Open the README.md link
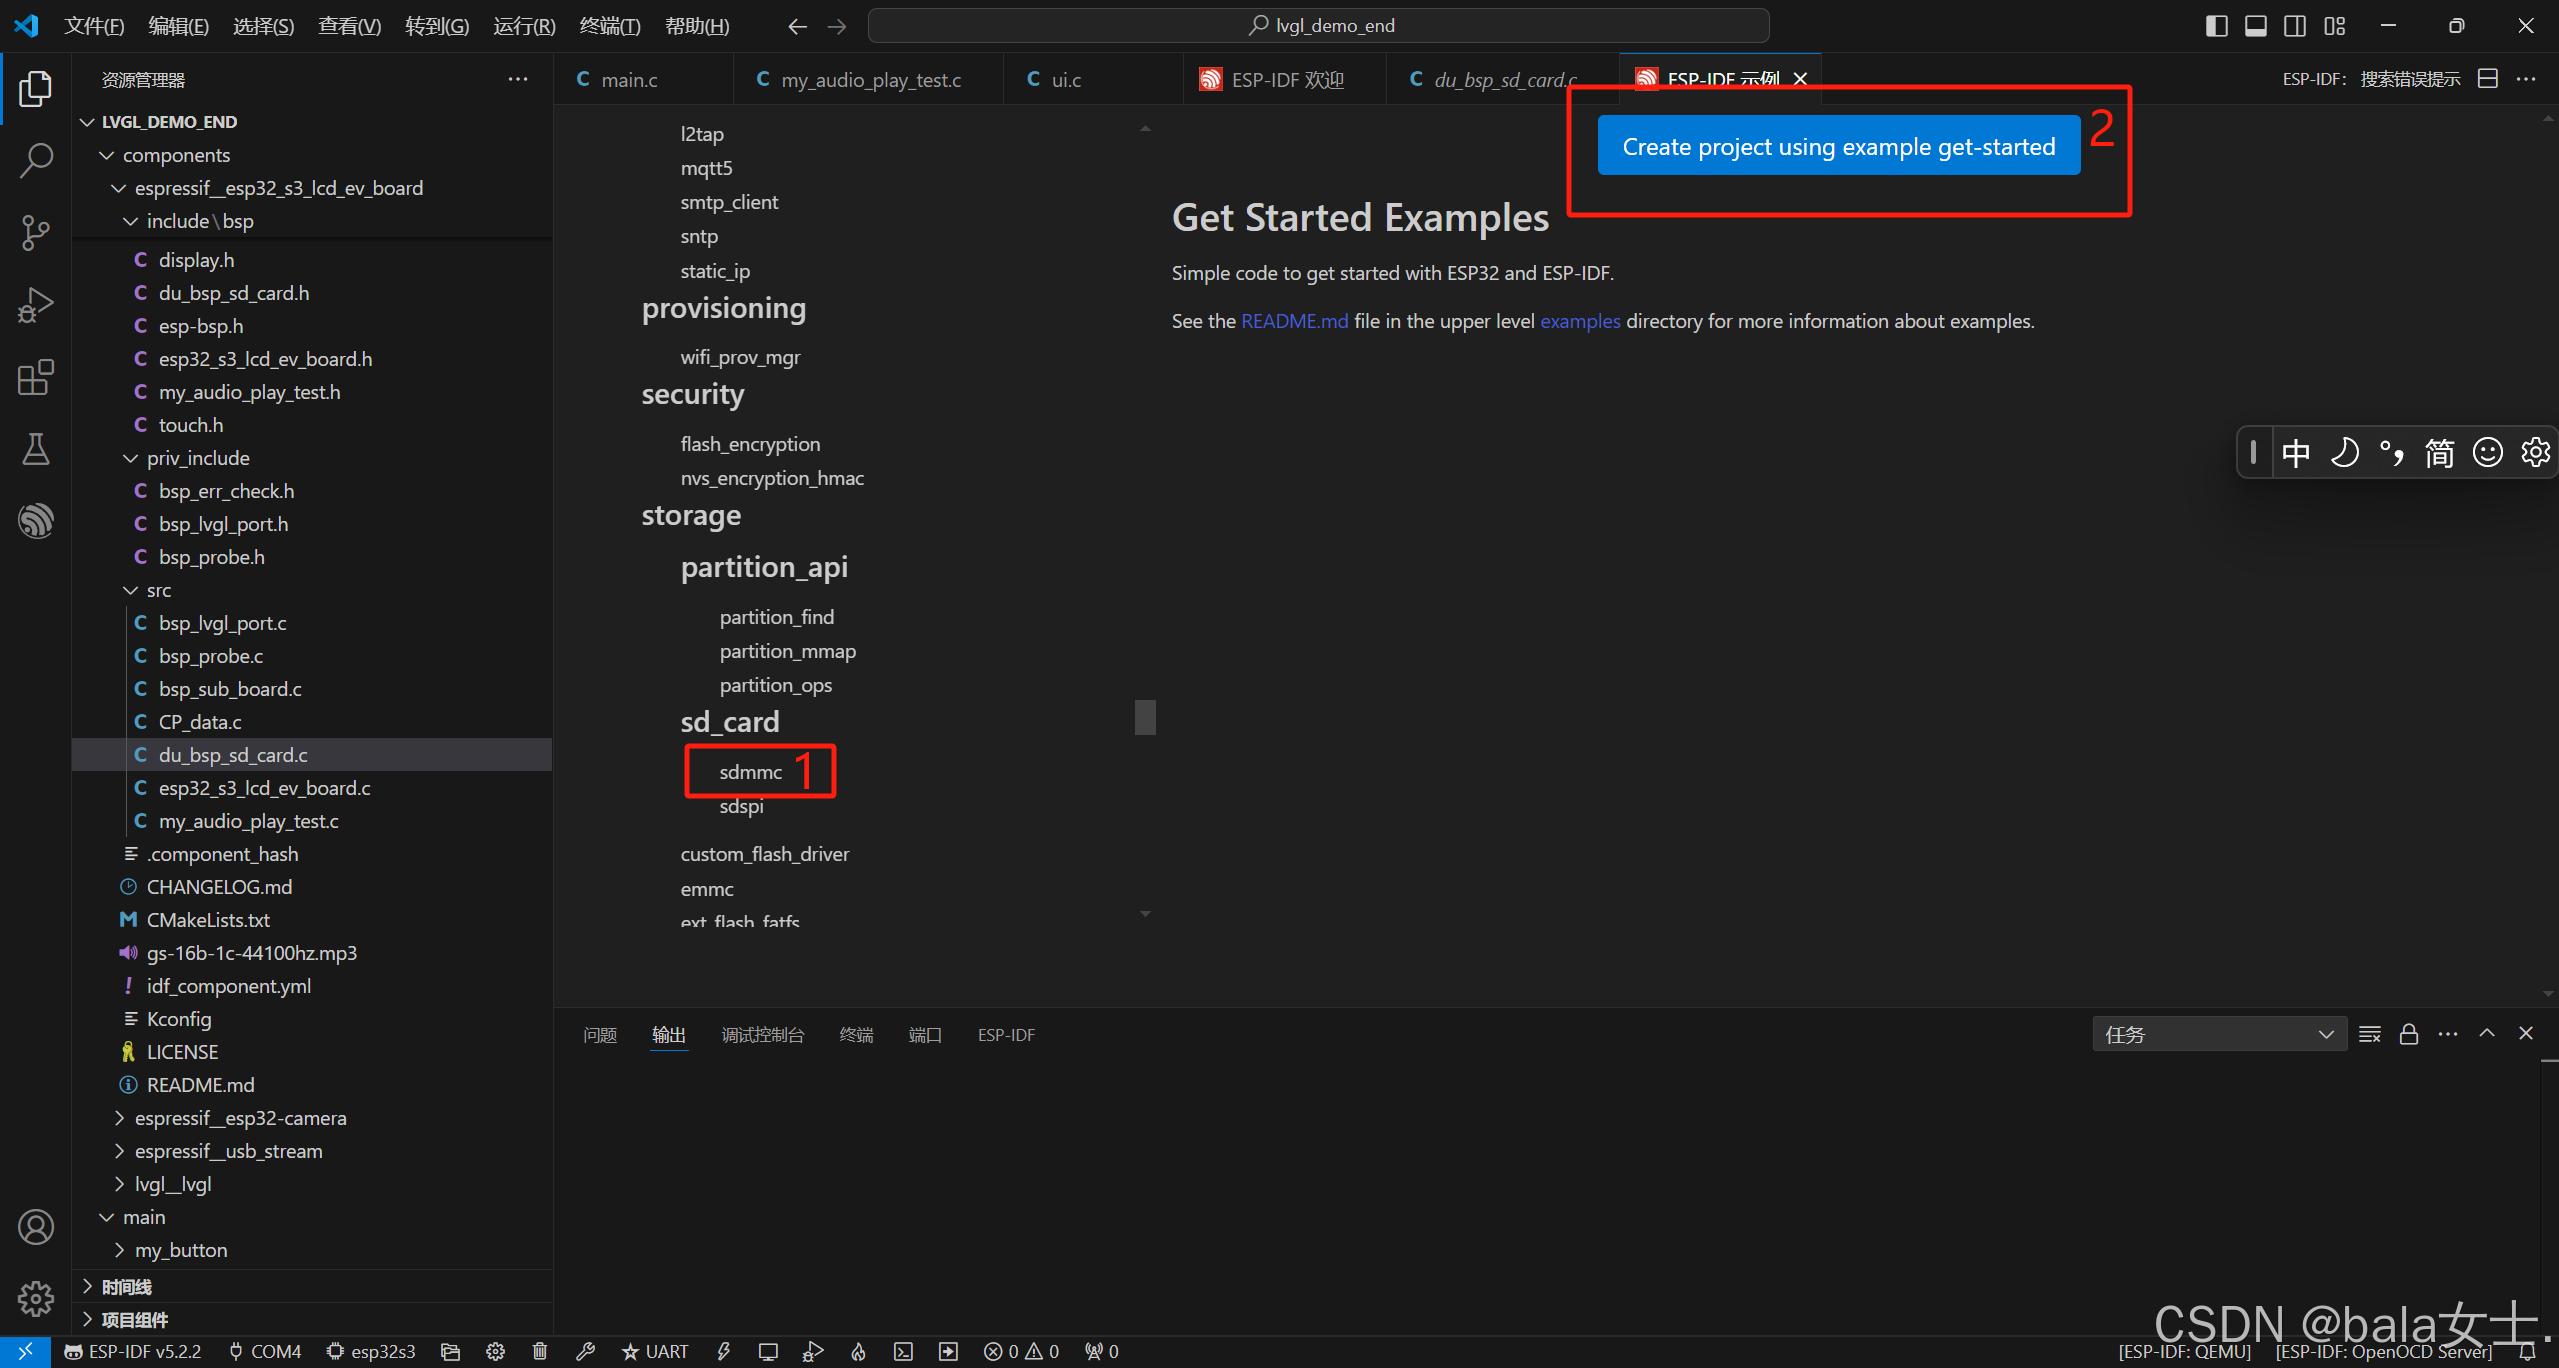Viewport: 2559px width, 1368px height. click(x=1294, y=321)
